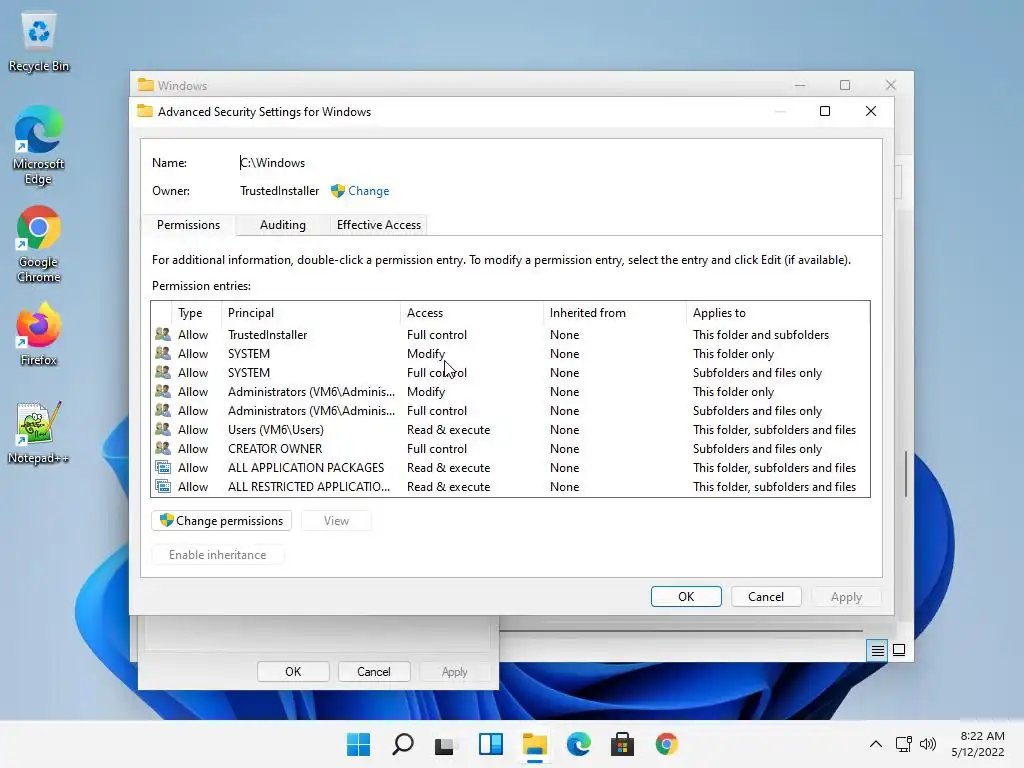Viewport: 1024px width, 768px height.
Task: Click Cancel in the properties dialog behind
Action: (374, 671)
